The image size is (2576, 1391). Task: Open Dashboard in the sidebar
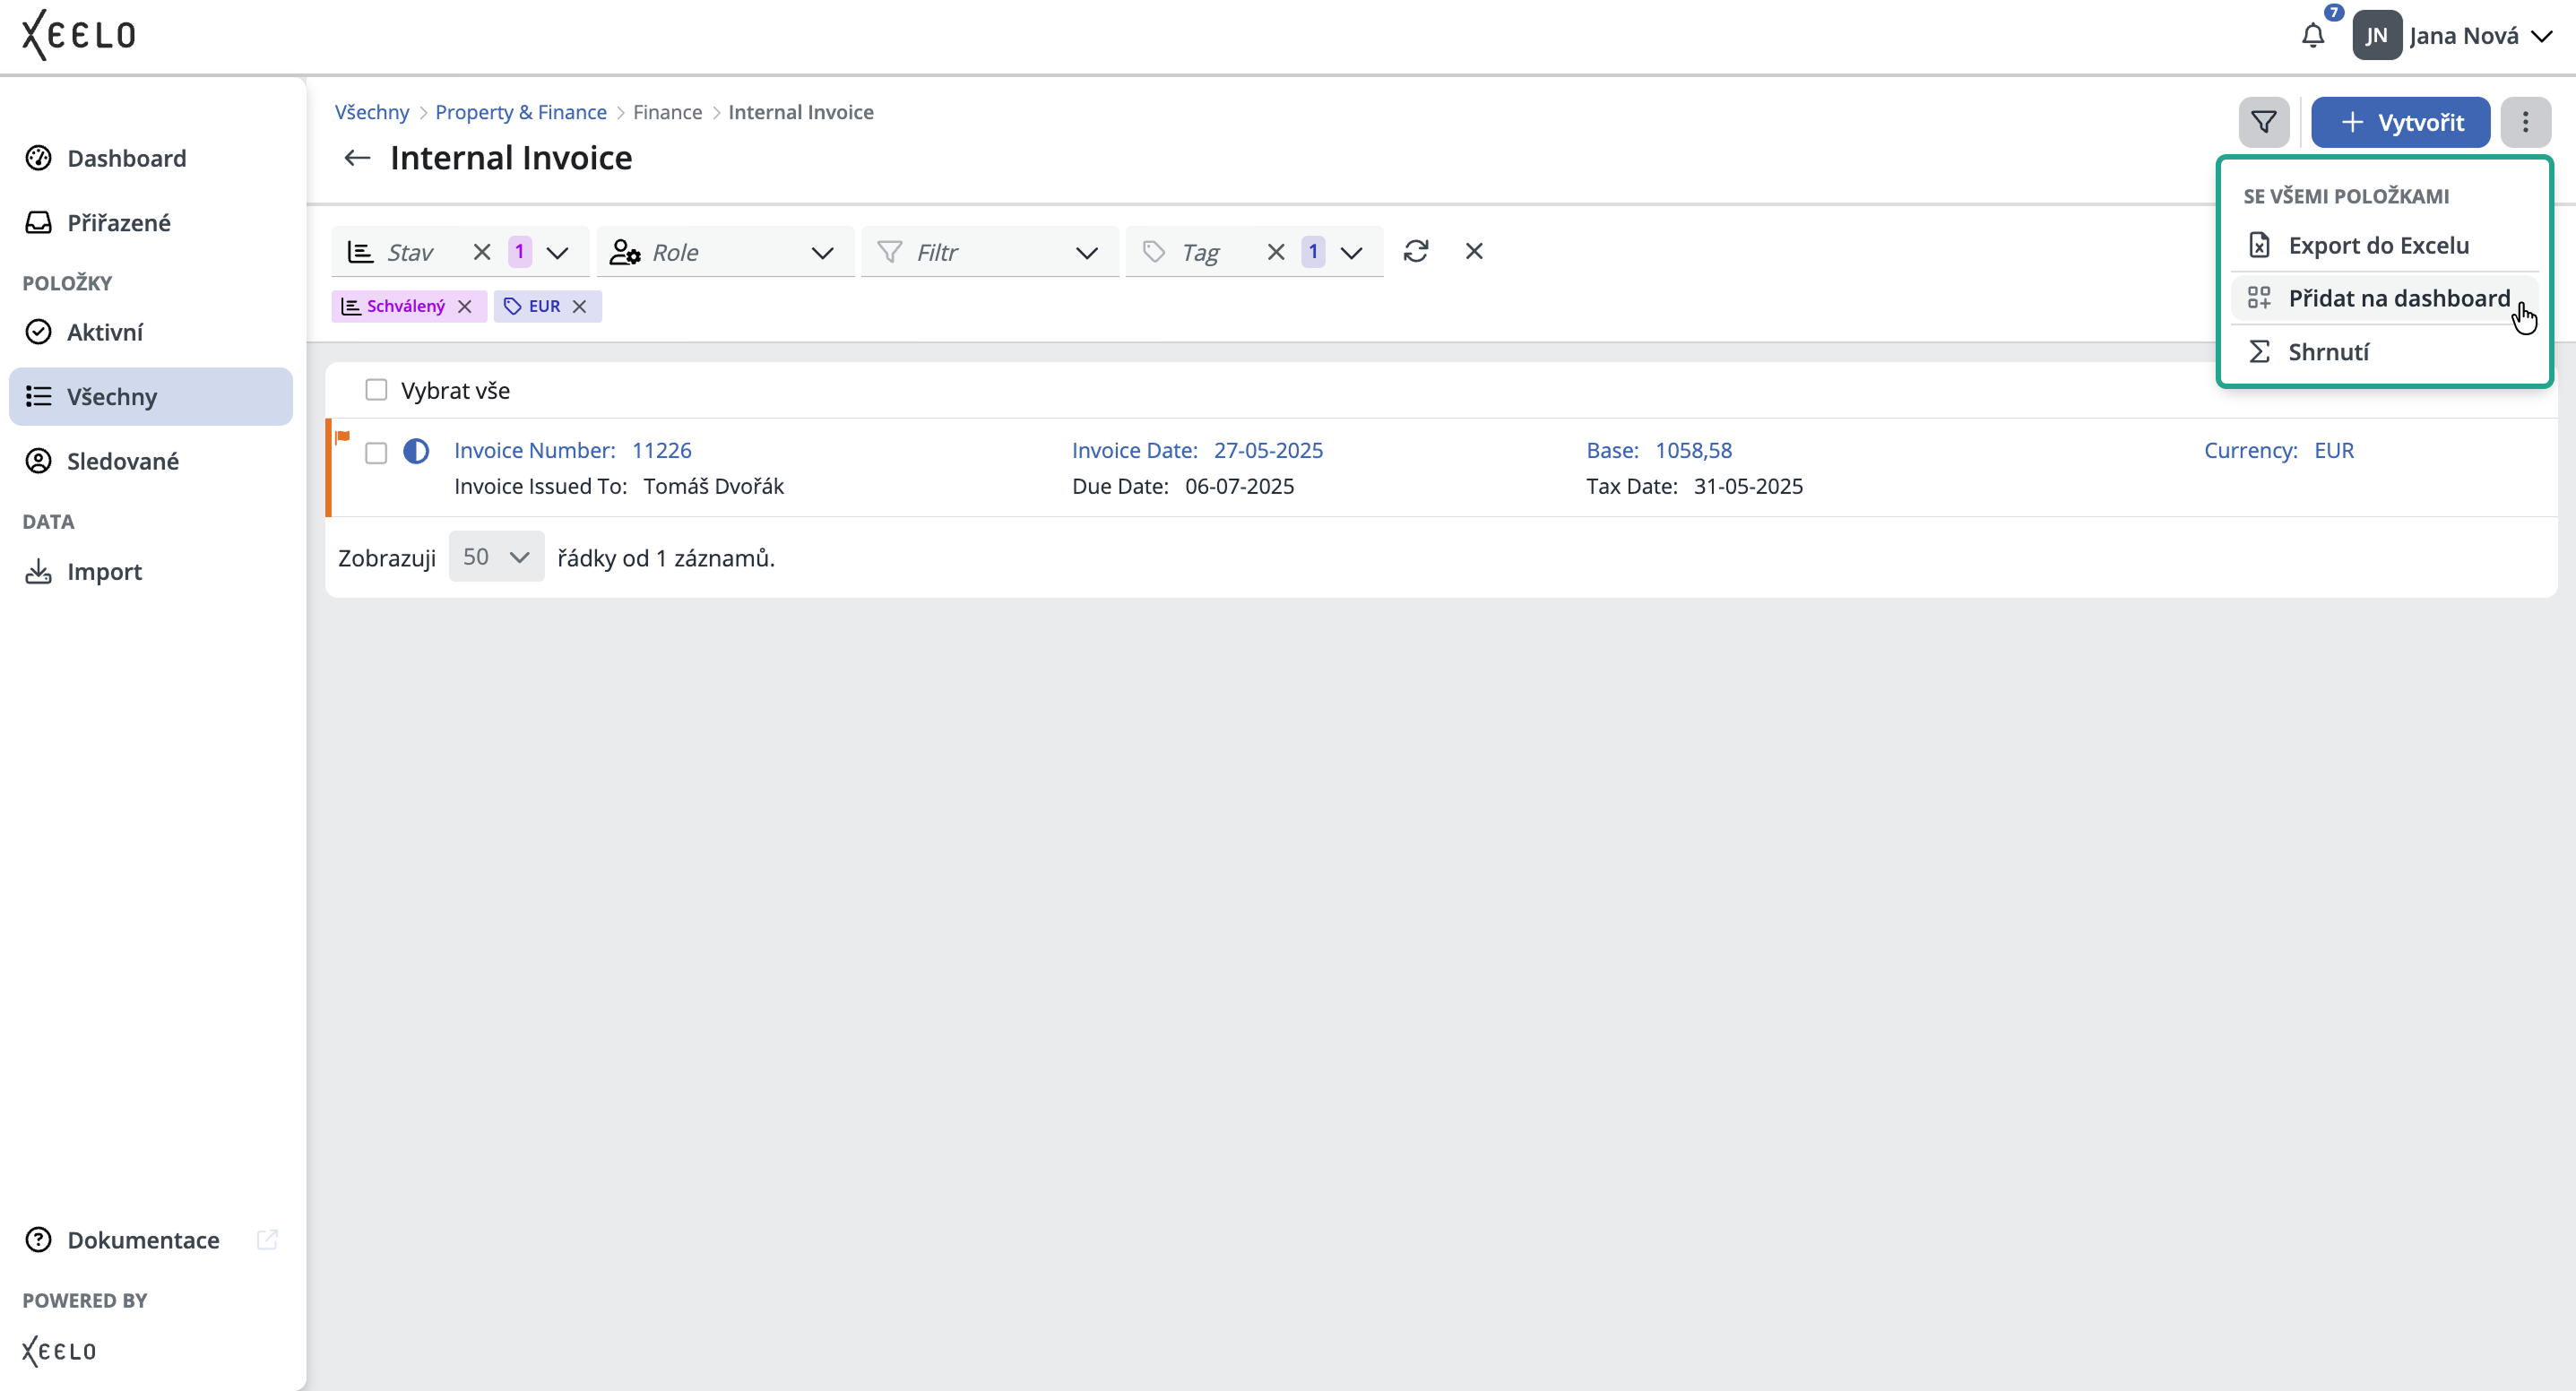coord(151,158)
